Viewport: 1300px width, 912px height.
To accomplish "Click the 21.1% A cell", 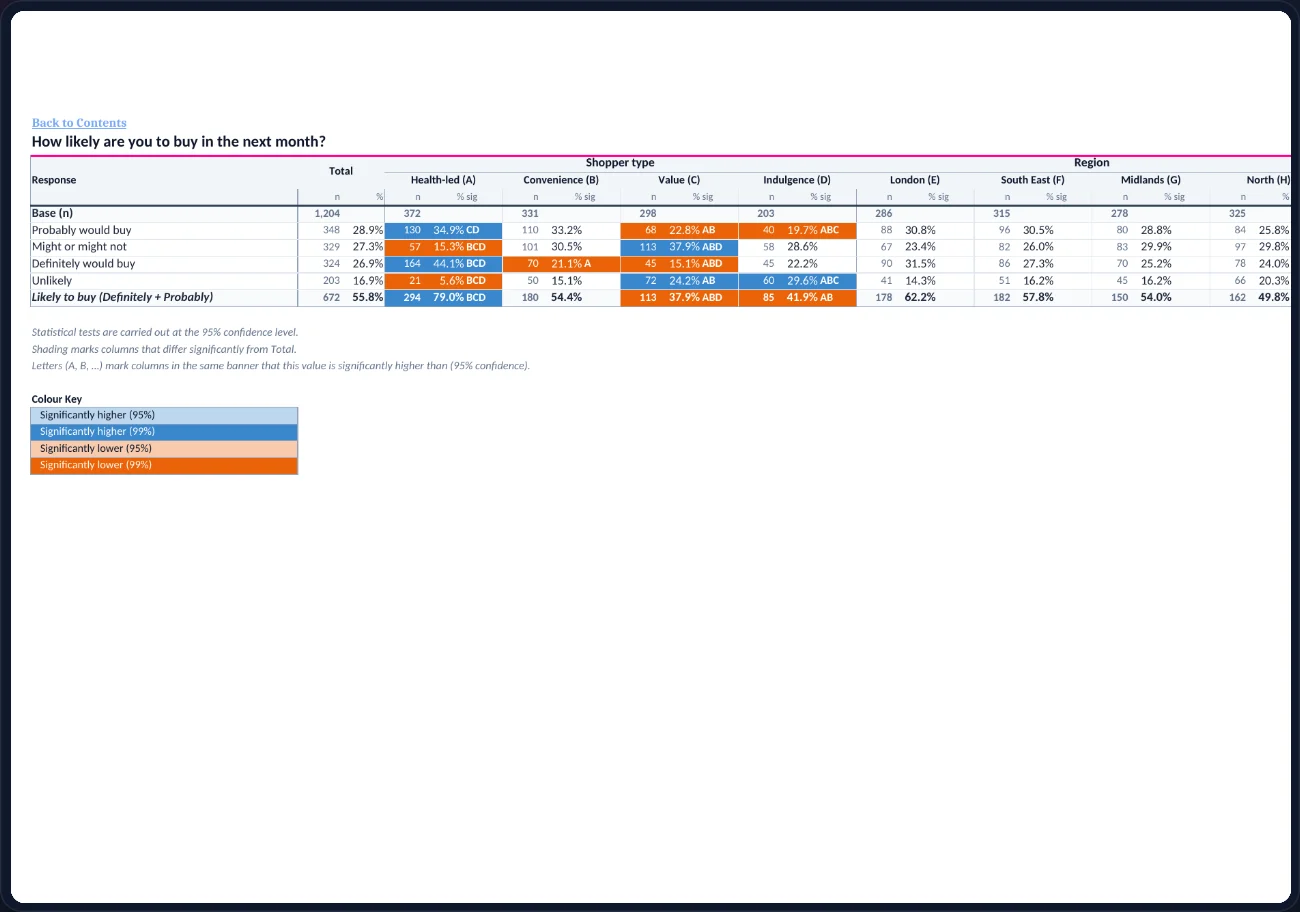I will pos(572,264).
